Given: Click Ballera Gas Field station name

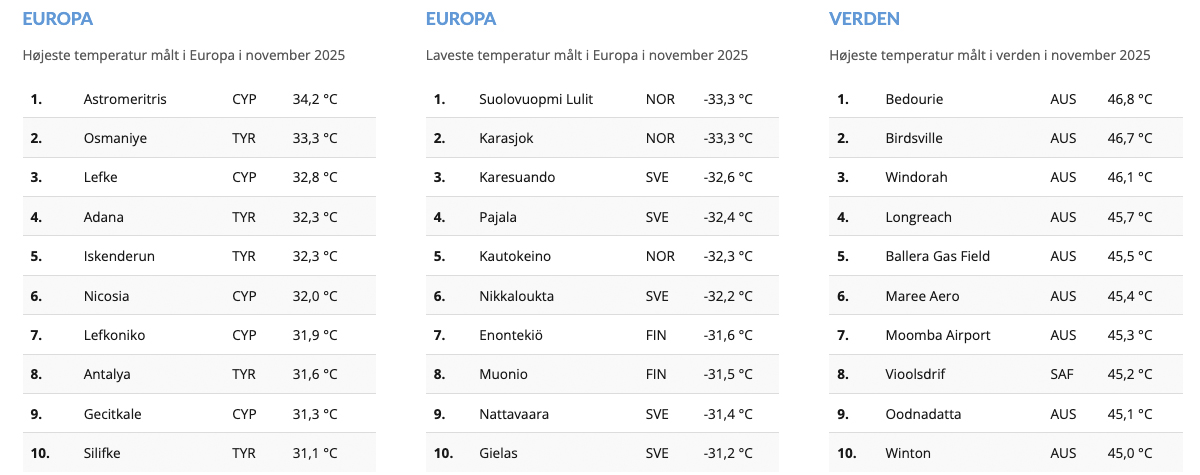Looking at the screenshot, I should [x=937, y=256].
